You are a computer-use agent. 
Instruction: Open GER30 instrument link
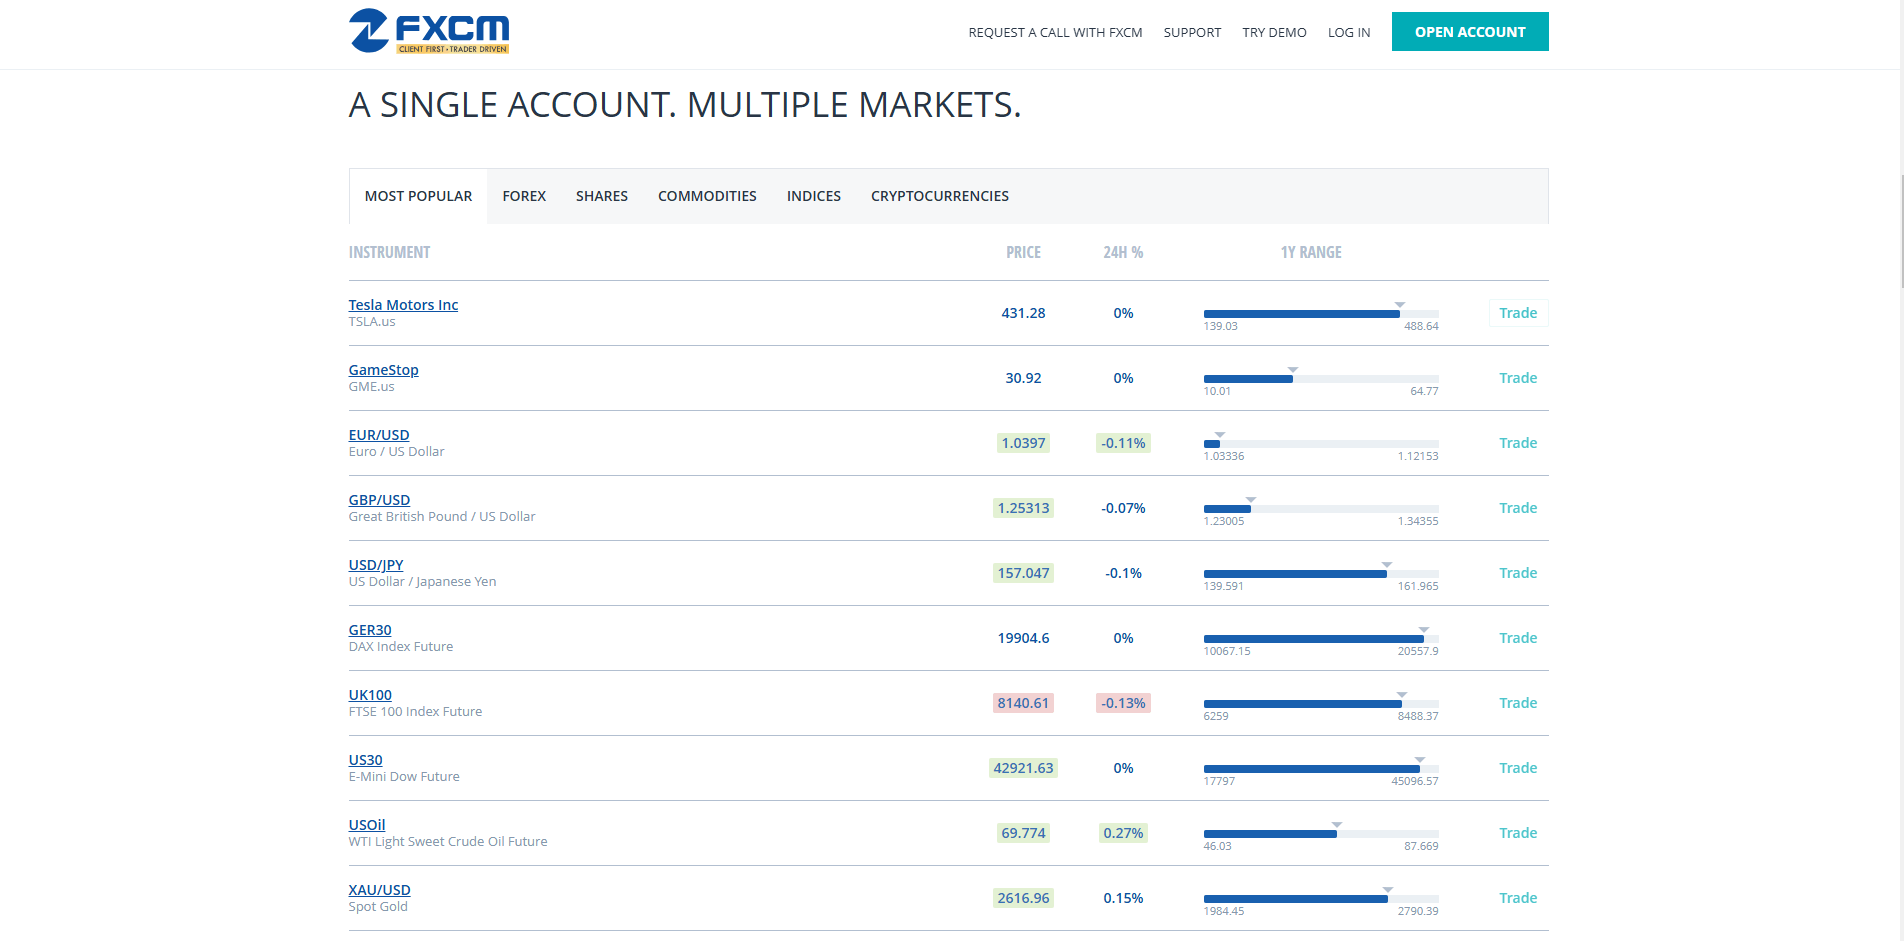pos(370,630)
